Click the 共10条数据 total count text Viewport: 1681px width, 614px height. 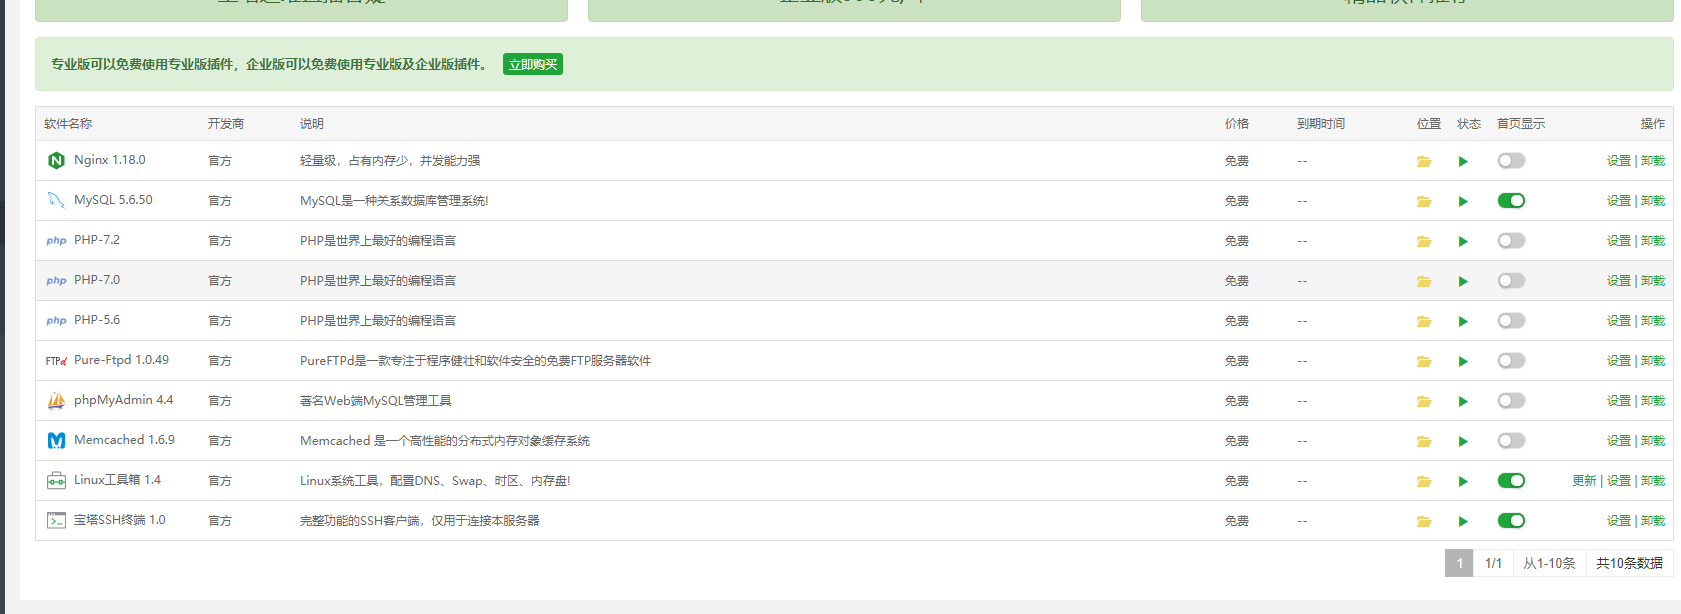[1630, 563]
